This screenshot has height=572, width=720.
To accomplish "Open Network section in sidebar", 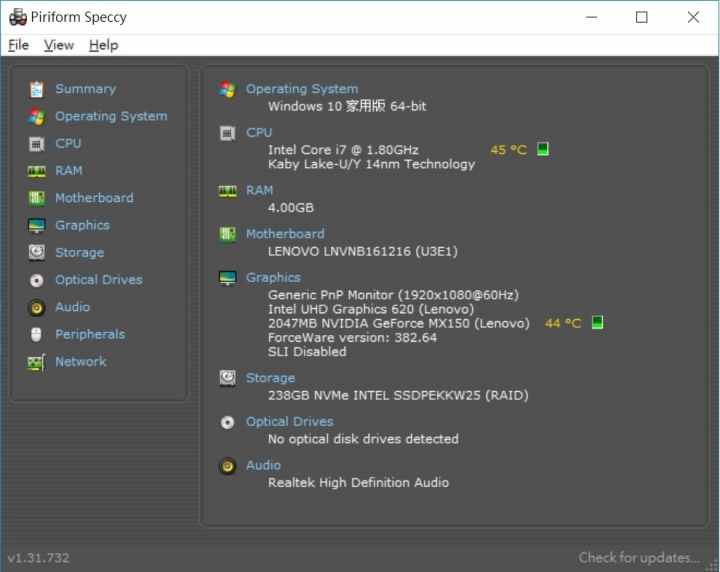I will (x=81, y=362).
